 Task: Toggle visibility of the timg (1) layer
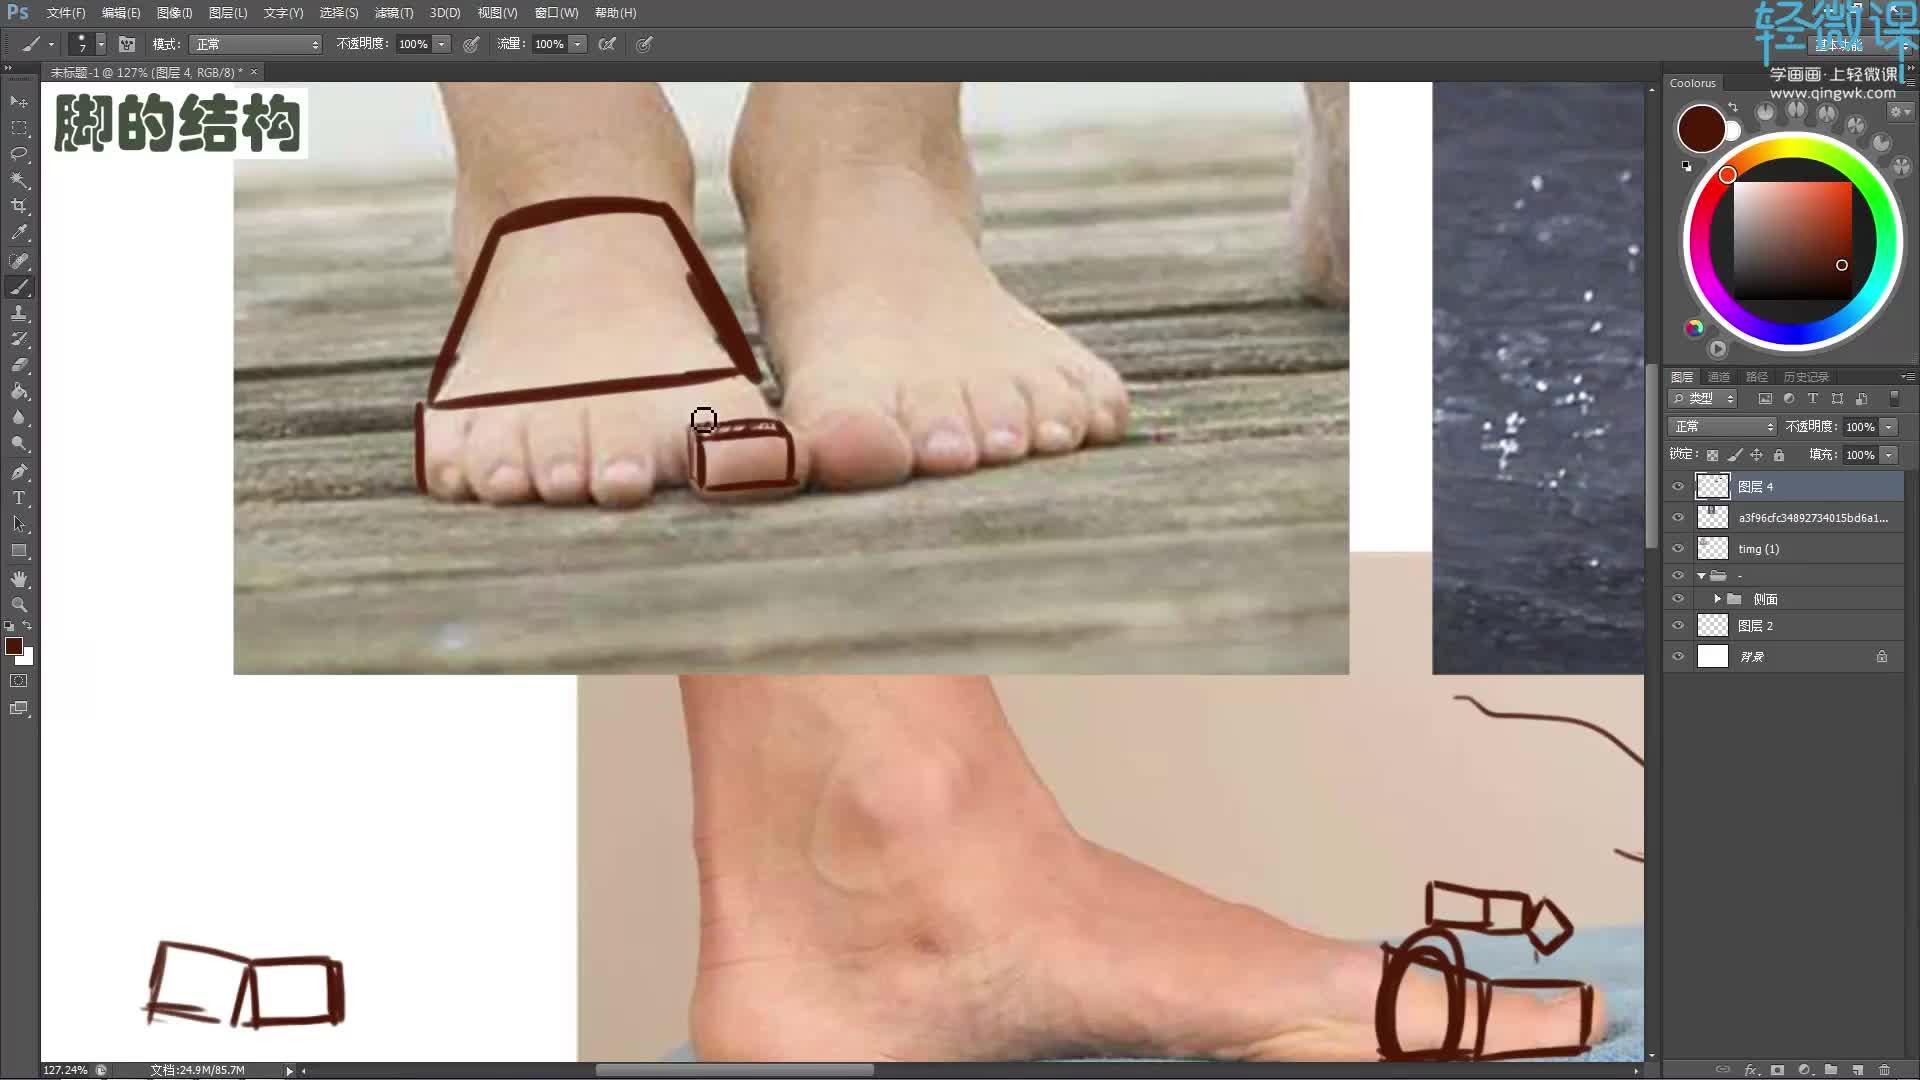1679,548
